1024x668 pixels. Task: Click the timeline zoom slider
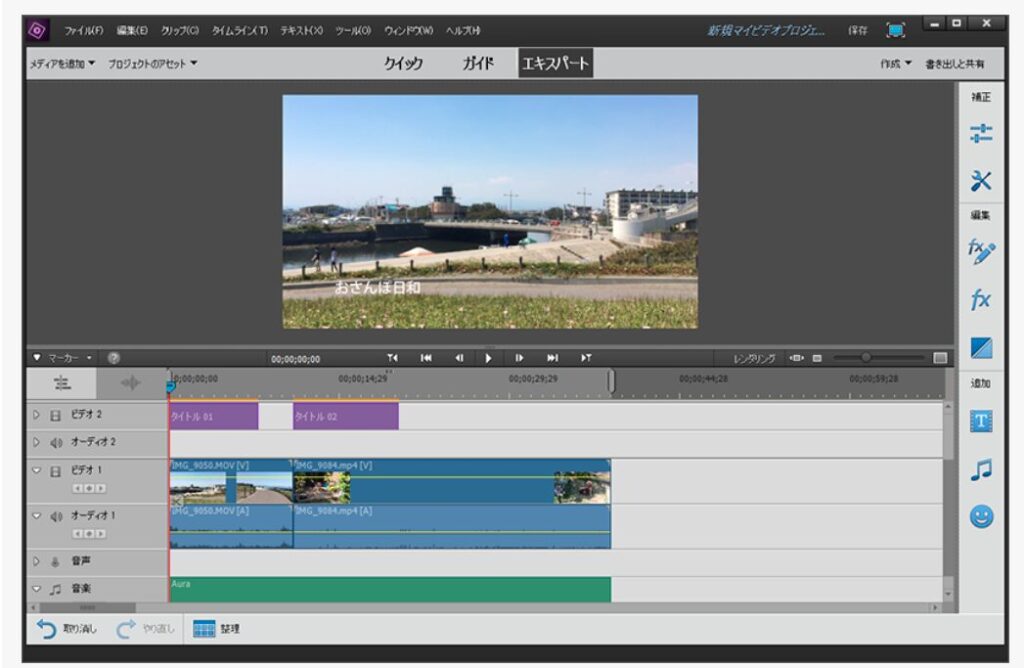(866, 358)
